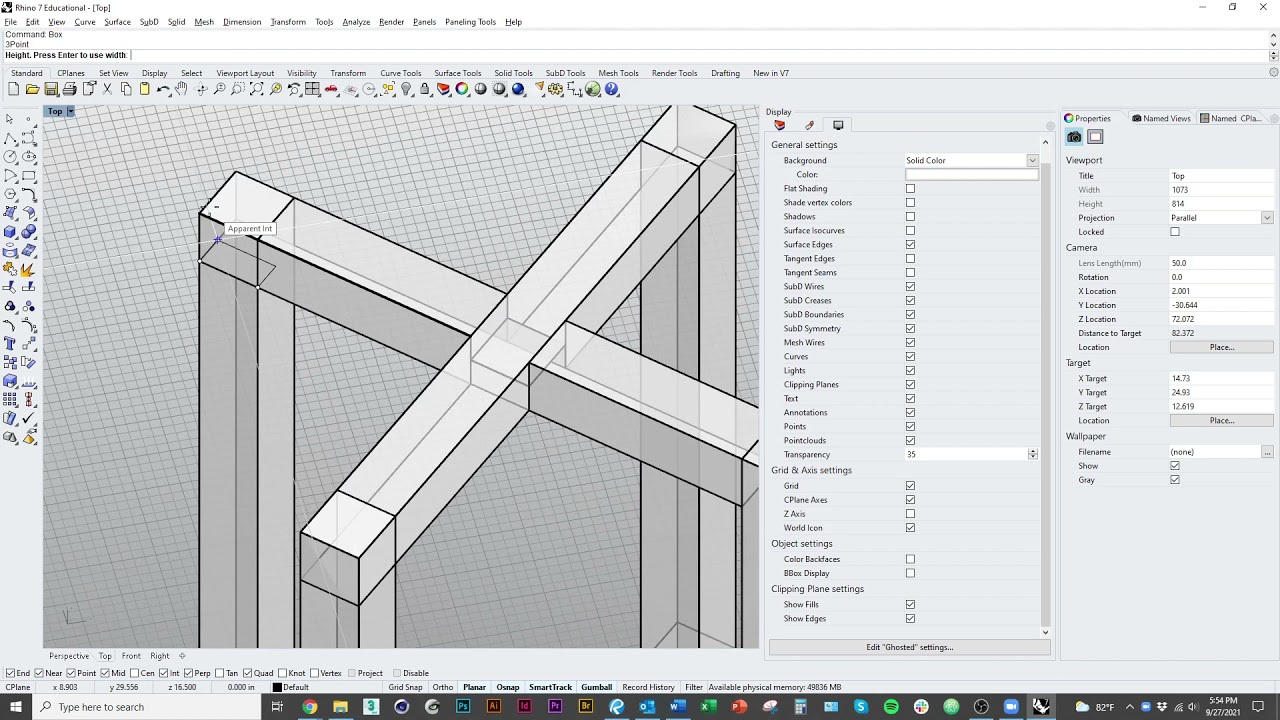
Task: Check the Locked viewport checkbox
Action: pyautogui.click(x=1175, y=232)
